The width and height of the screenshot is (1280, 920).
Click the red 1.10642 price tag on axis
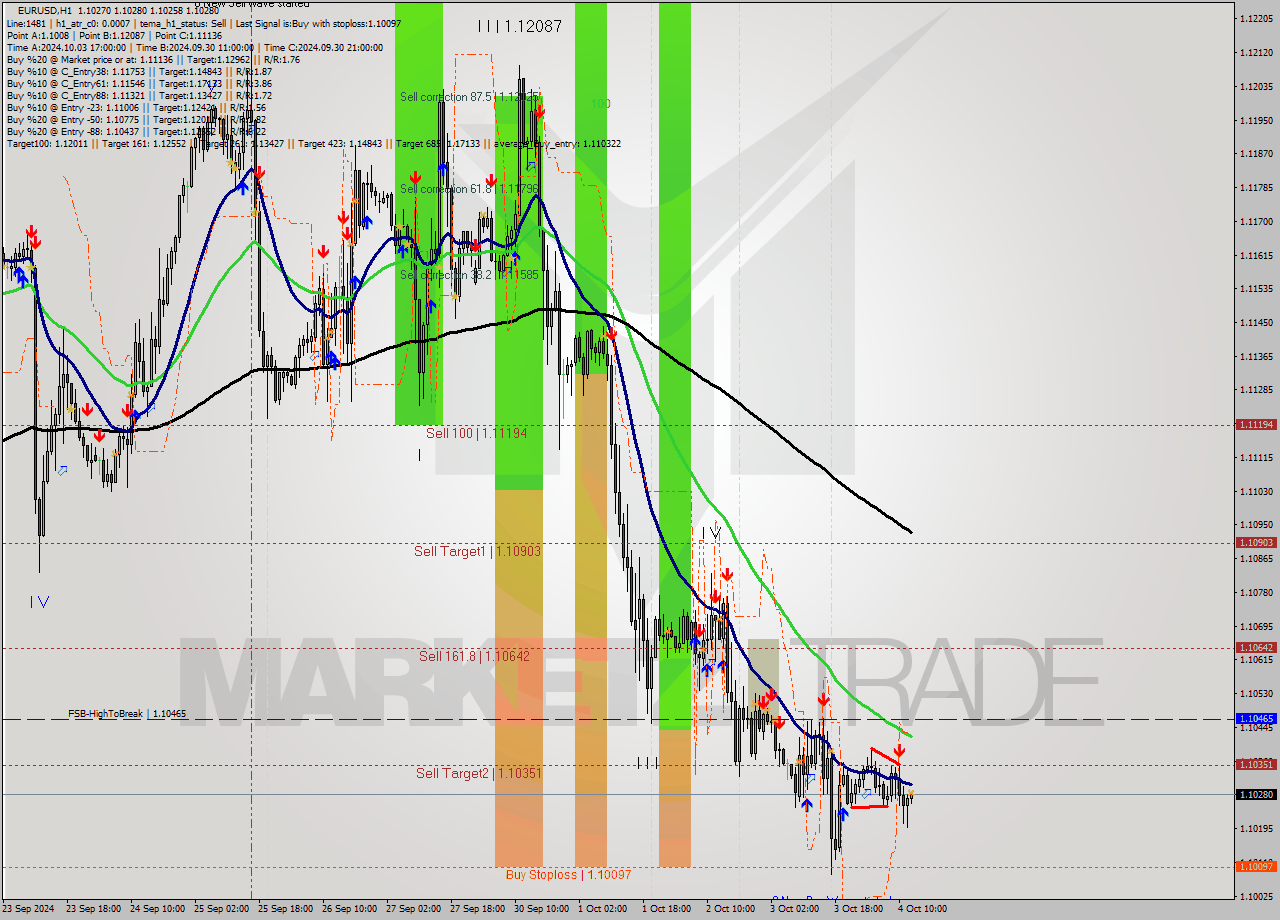pos(1256,648)
